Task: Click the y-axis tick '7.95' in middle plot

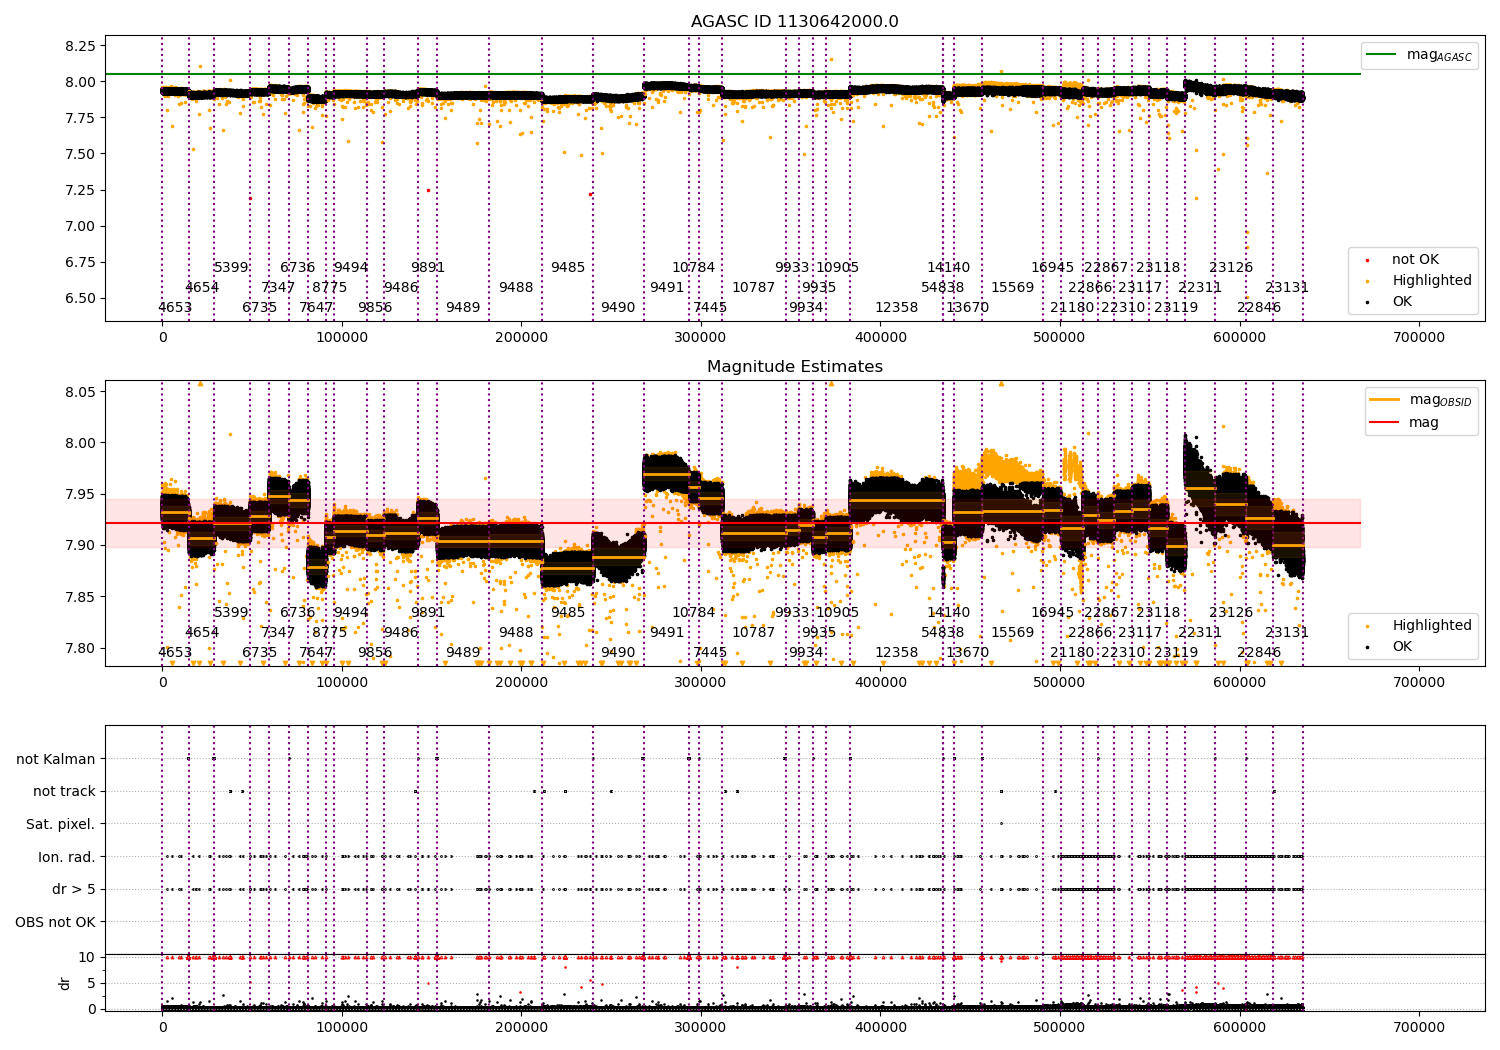Action: click(x=80, y=495)
